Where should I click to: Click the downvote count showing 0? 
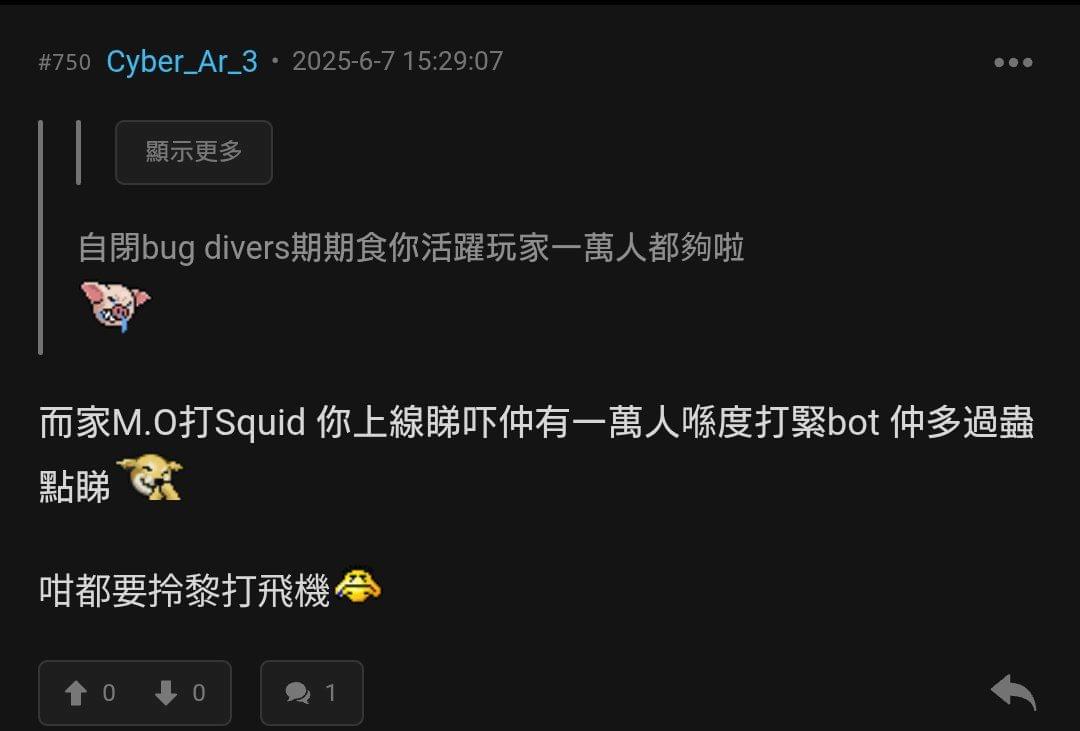point(199,693)
